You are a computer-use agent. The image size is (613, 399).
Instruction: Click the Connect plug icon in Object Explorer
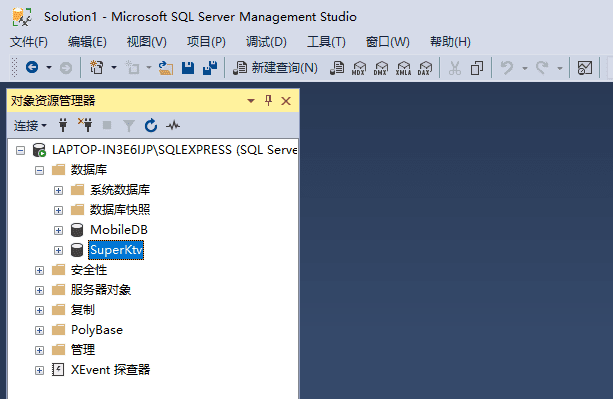point(63,125)
